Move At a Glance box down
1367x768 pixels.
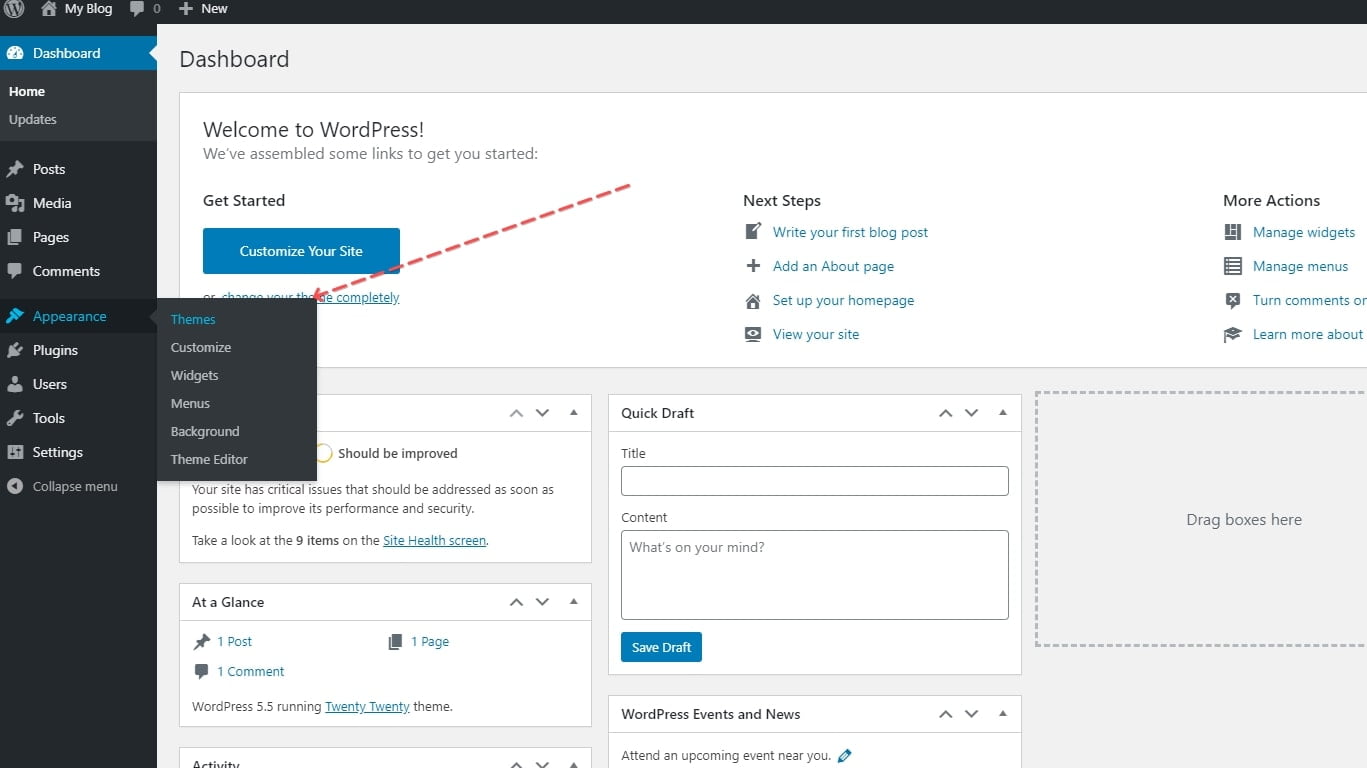click(542, 602)
